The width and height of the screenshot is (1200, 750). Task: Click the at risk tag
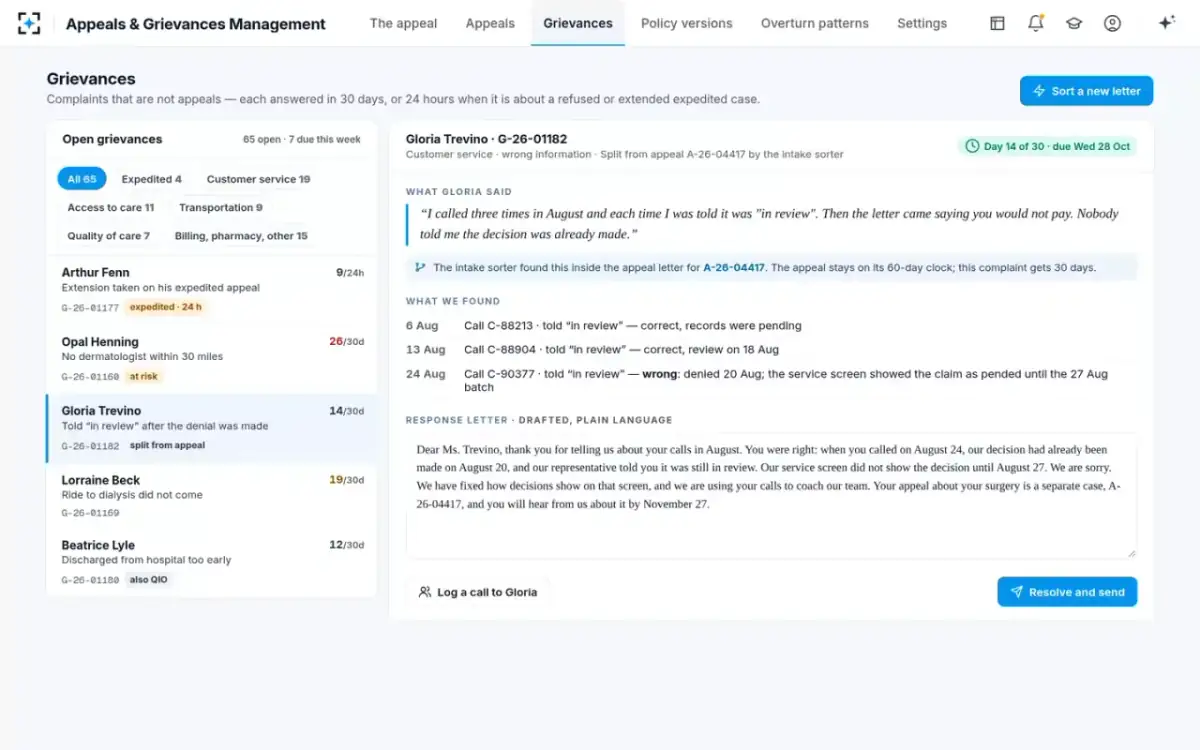tap(144, 376)
